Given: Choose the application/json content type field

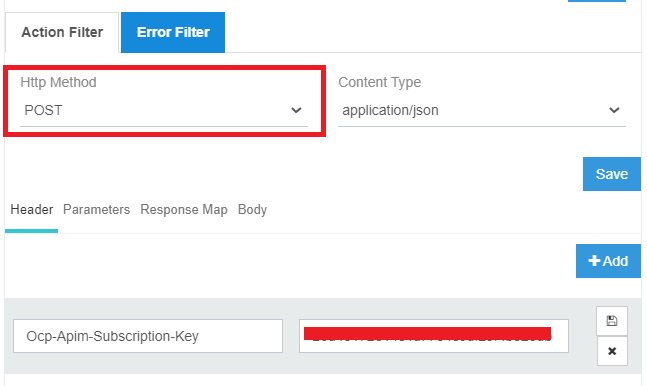Looking at the screenshot, I should [482, 110].
